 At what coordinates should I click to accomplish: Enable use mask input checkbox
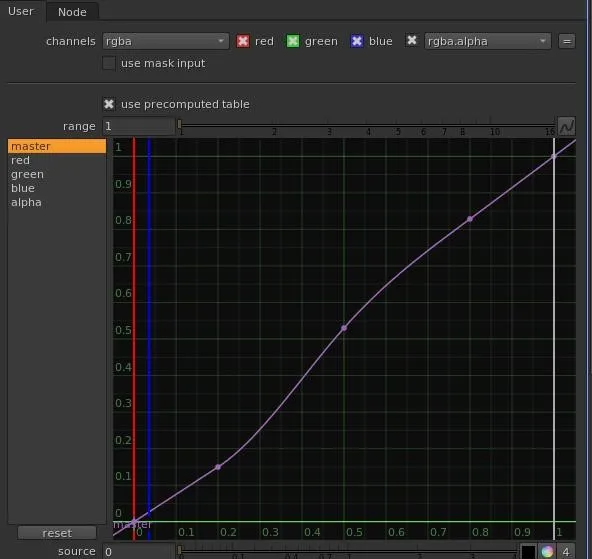pos(109,63)
